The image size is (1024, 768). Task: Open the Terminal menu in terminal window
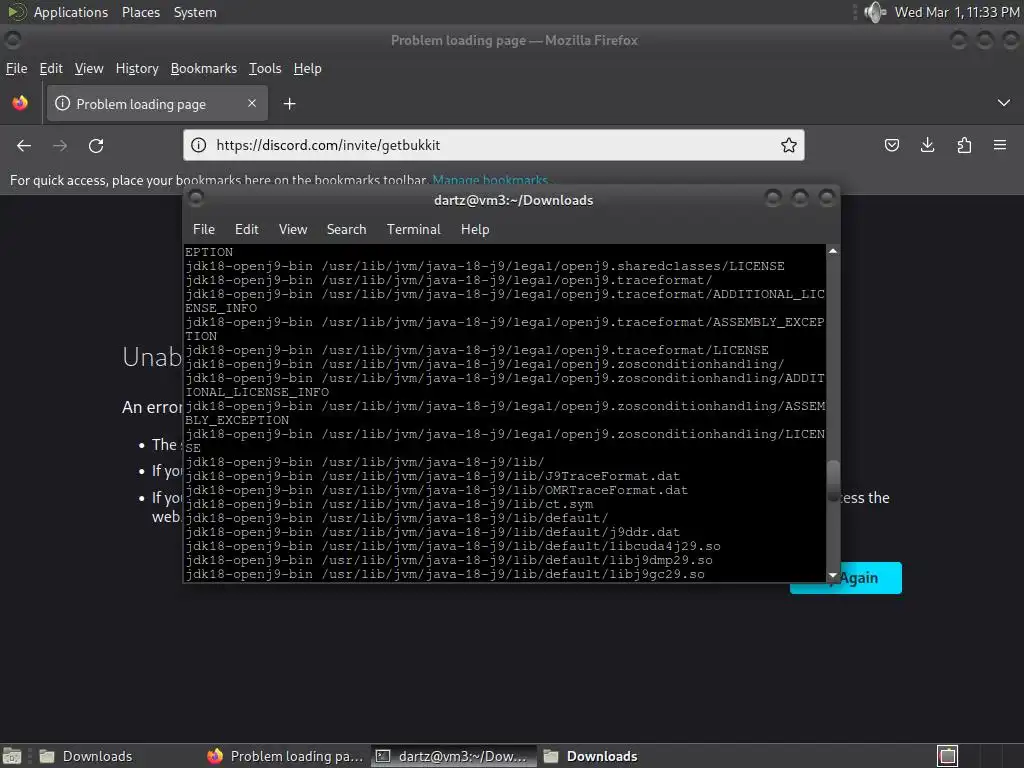point(413,229)
